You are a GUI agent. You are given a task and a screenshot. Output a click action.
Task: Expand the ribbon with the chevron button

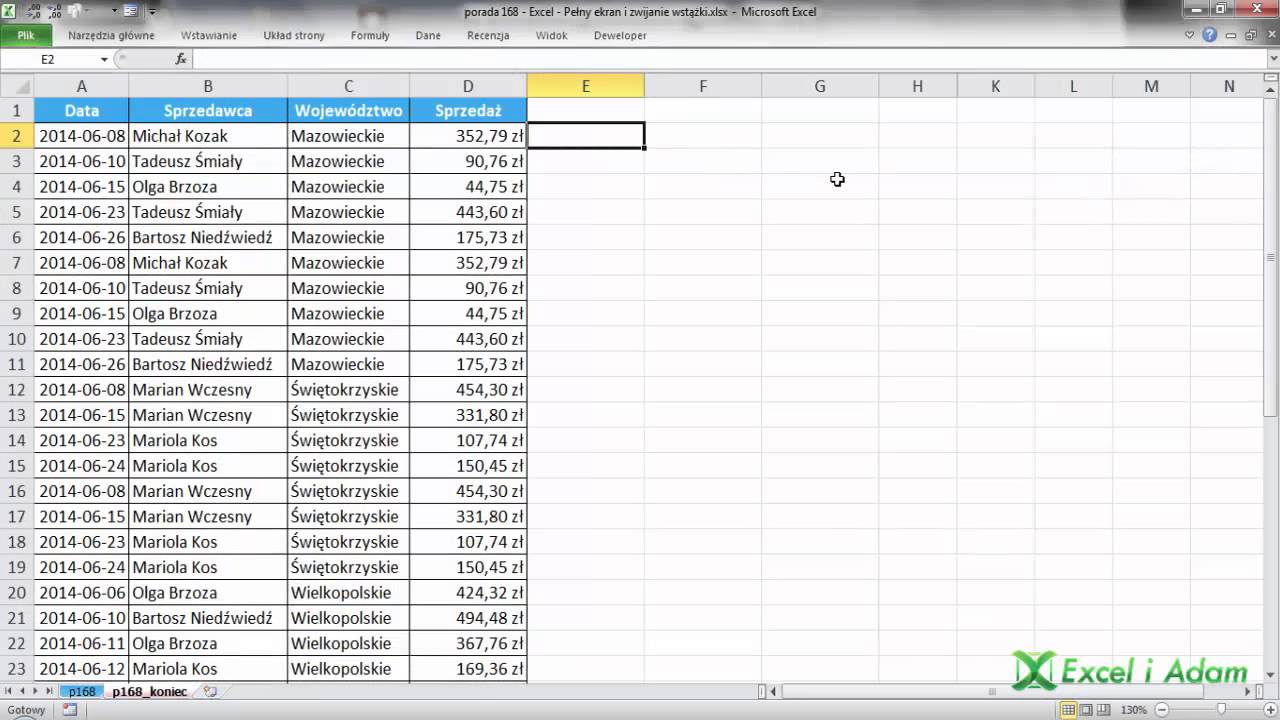[x=1189, y=35]
